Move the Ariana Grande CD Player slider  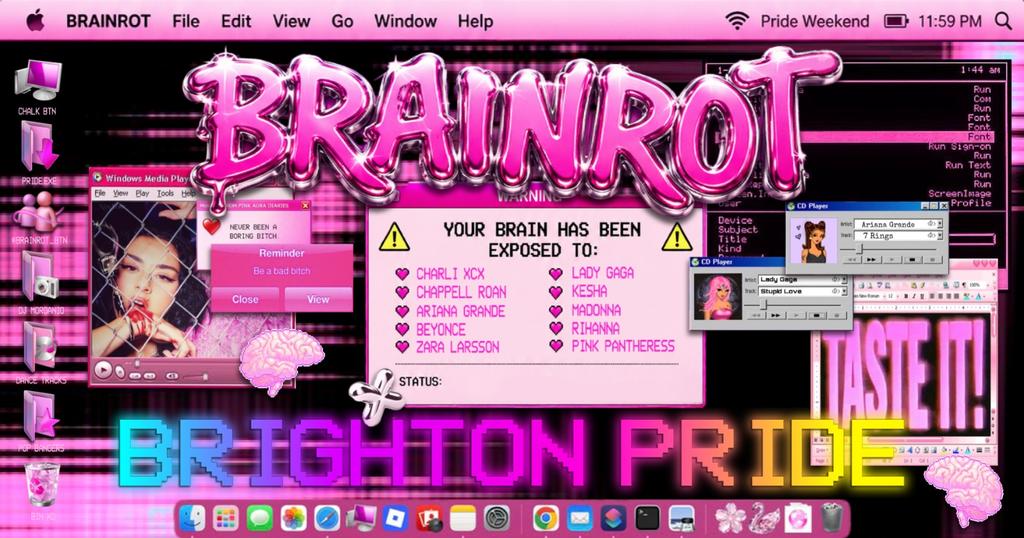pos(860,249)
